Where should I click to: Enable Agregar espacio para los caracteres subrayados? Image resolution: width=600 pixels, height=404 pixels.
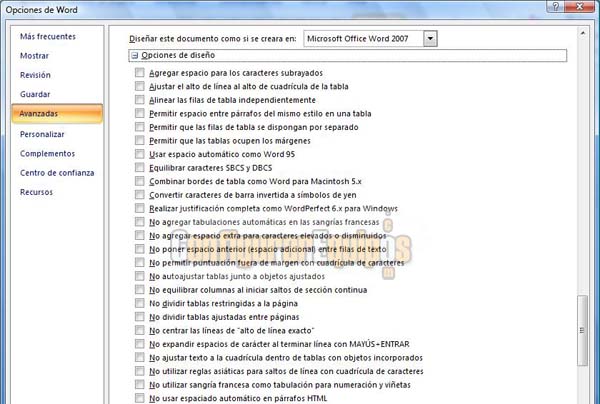tap(140, 72)
